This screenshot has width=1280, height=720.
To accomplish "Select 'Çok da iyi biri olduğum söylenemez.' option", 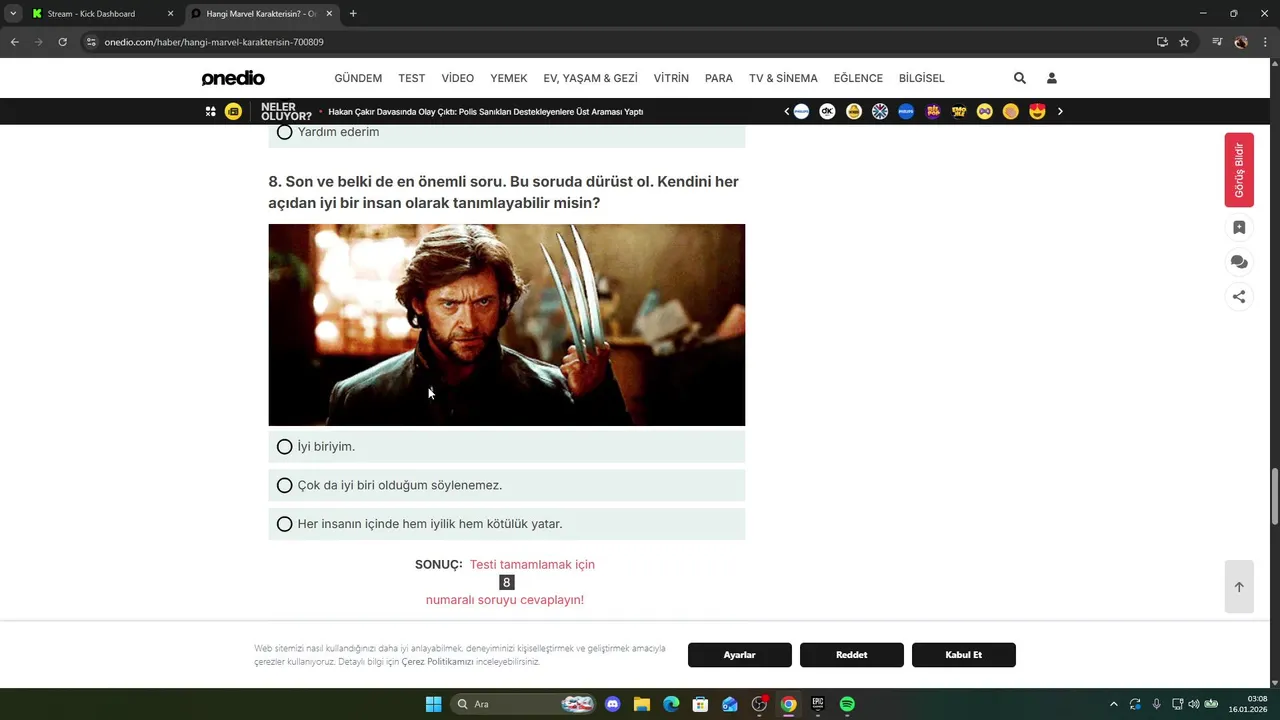I will 506,485.
